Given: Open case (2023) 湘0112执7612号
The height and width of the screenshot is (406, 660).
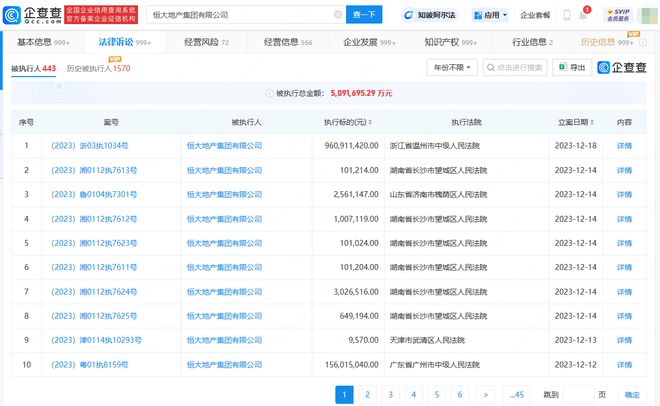Looking at the screenshot, I should coord(94,219).
